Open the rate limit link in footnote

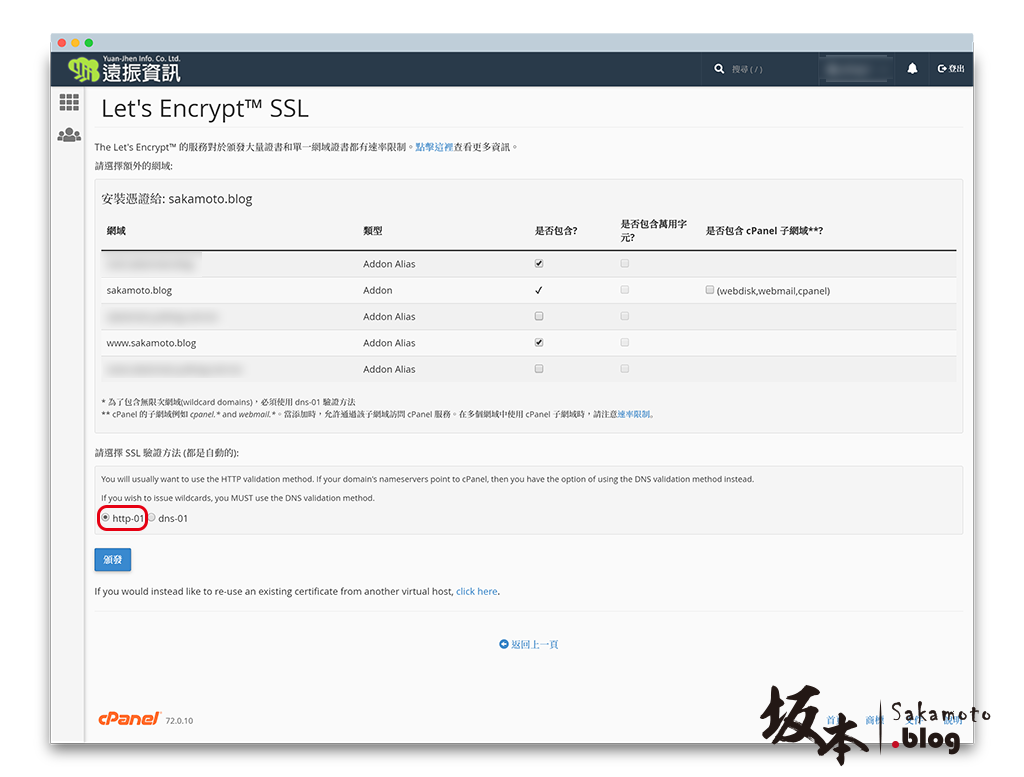634,414
